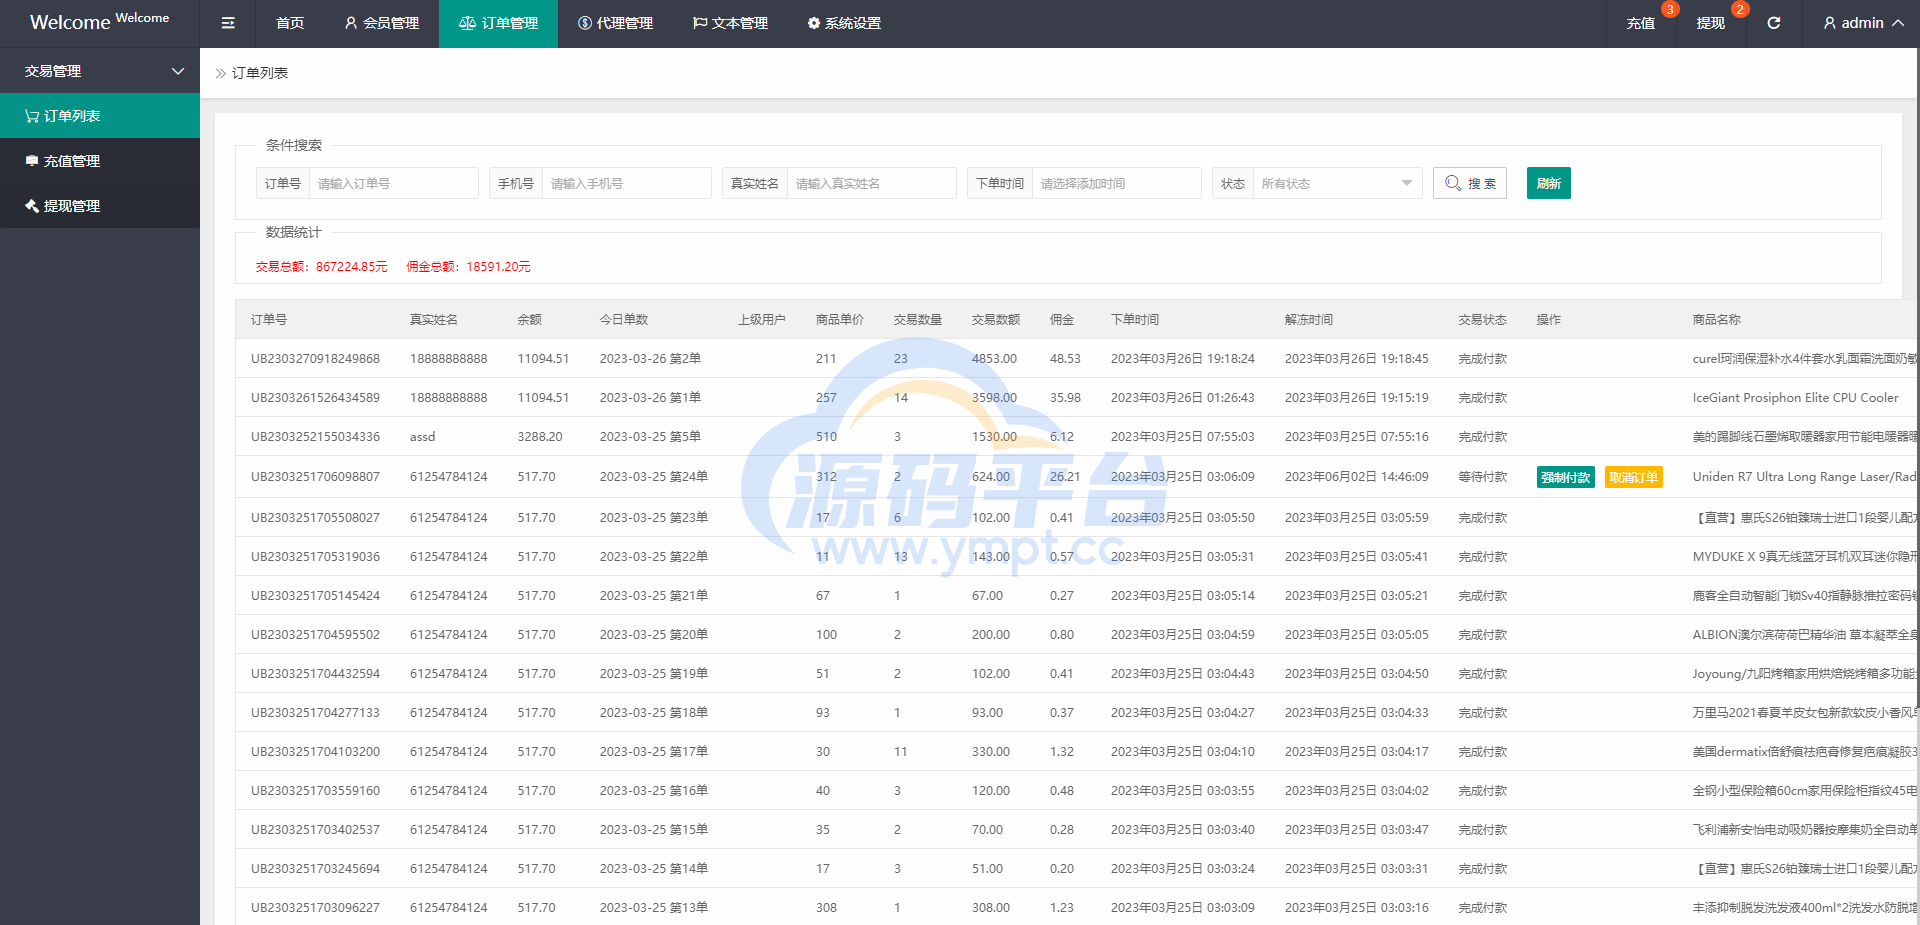Click order number UB2303251703559160
The image size is (1920, 925).
[315, 791]
